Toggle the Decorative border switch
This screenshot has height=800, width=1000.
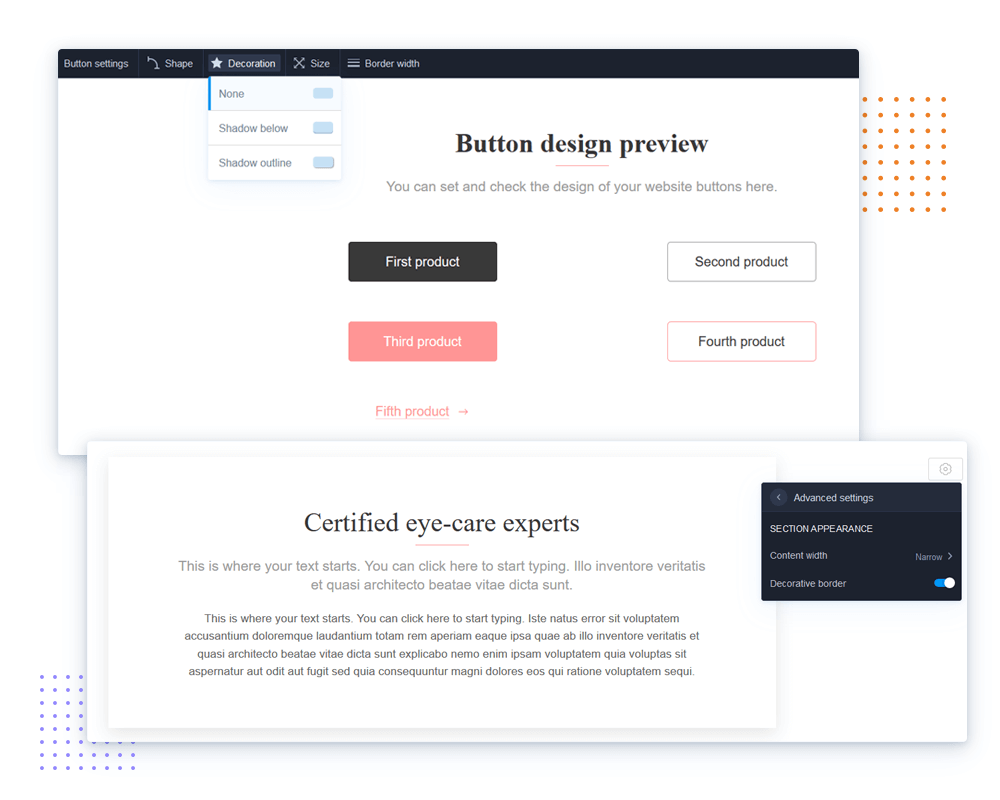coord(944,583)
